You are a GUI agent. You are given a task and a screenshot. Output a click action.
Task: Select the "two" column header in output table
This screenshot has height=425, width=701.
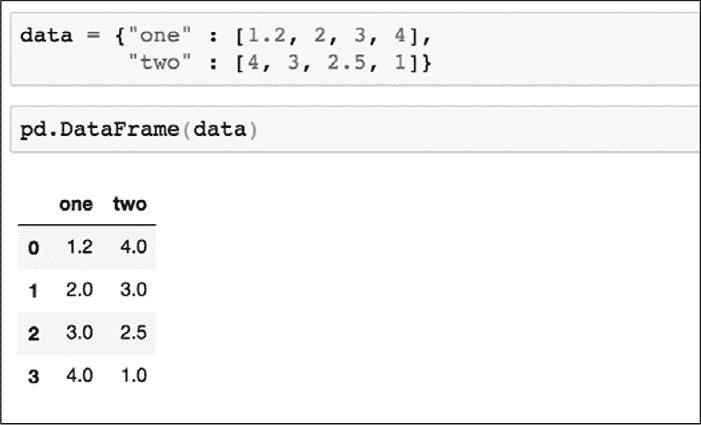click(130, 205)
